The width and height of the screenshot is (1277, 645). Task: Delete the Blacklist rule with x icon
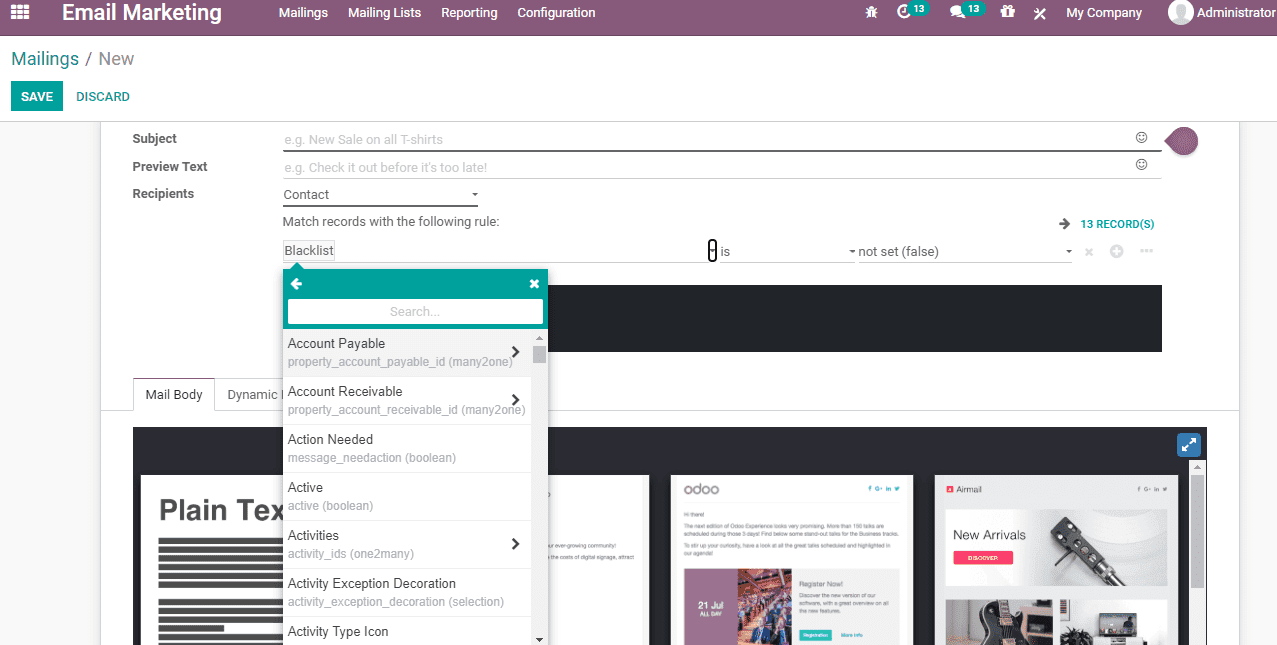[1089, 252]
